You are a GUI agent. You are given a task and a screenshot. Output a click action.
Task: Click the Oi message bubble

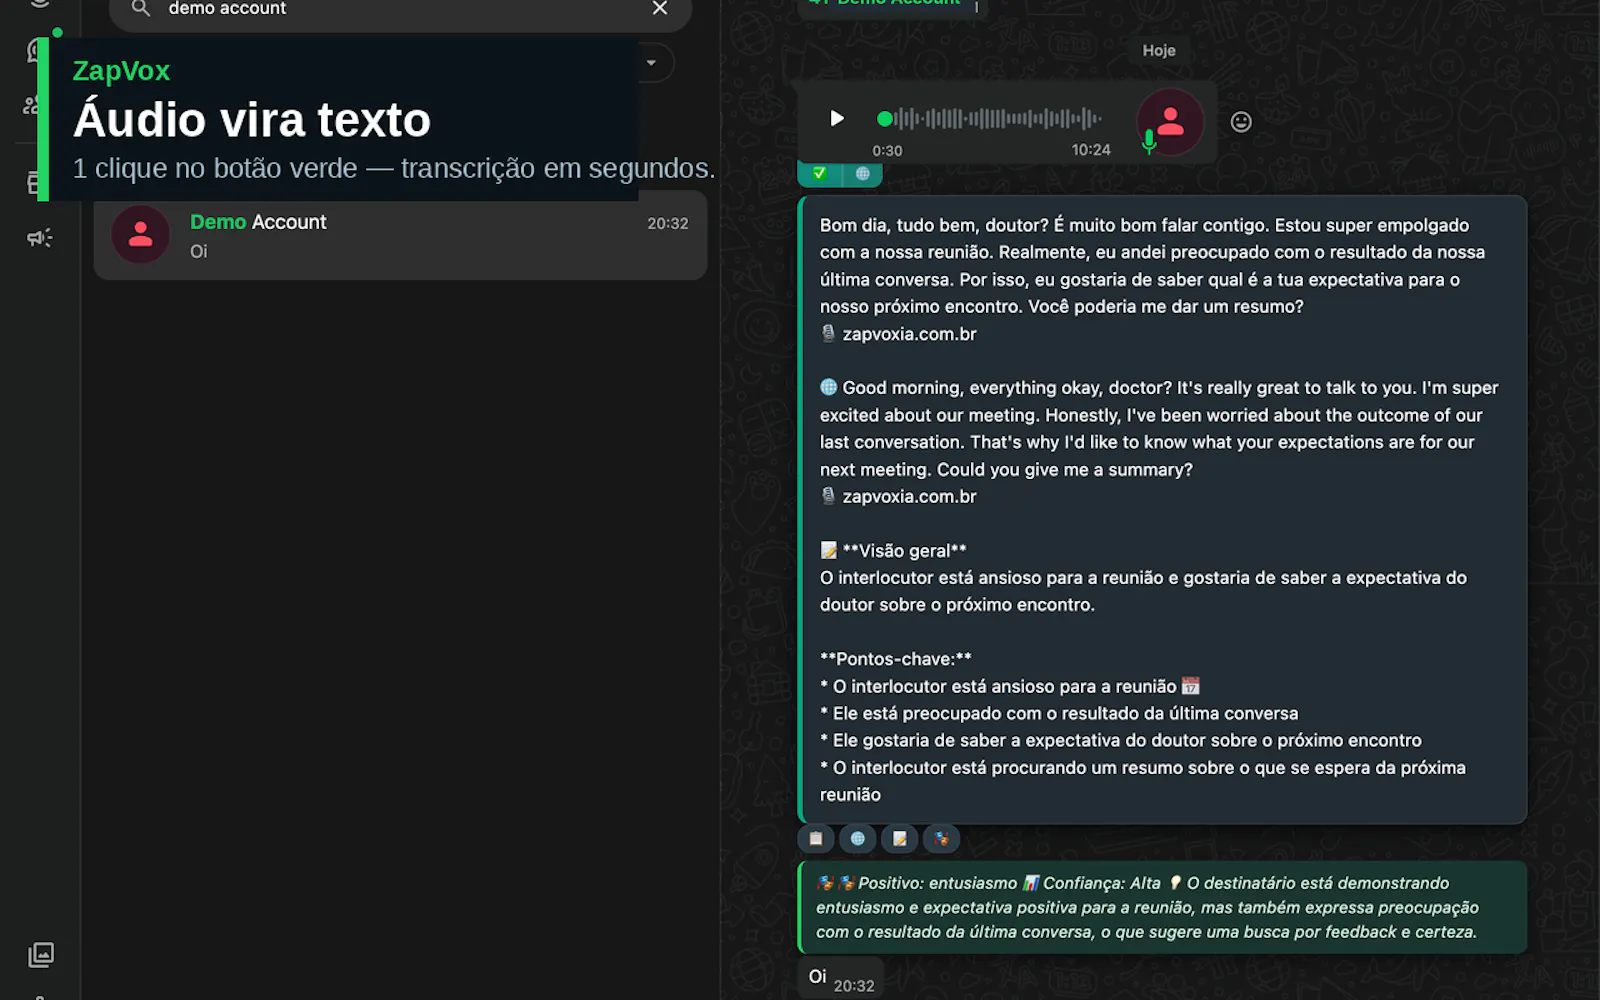[x=840, y=978]
